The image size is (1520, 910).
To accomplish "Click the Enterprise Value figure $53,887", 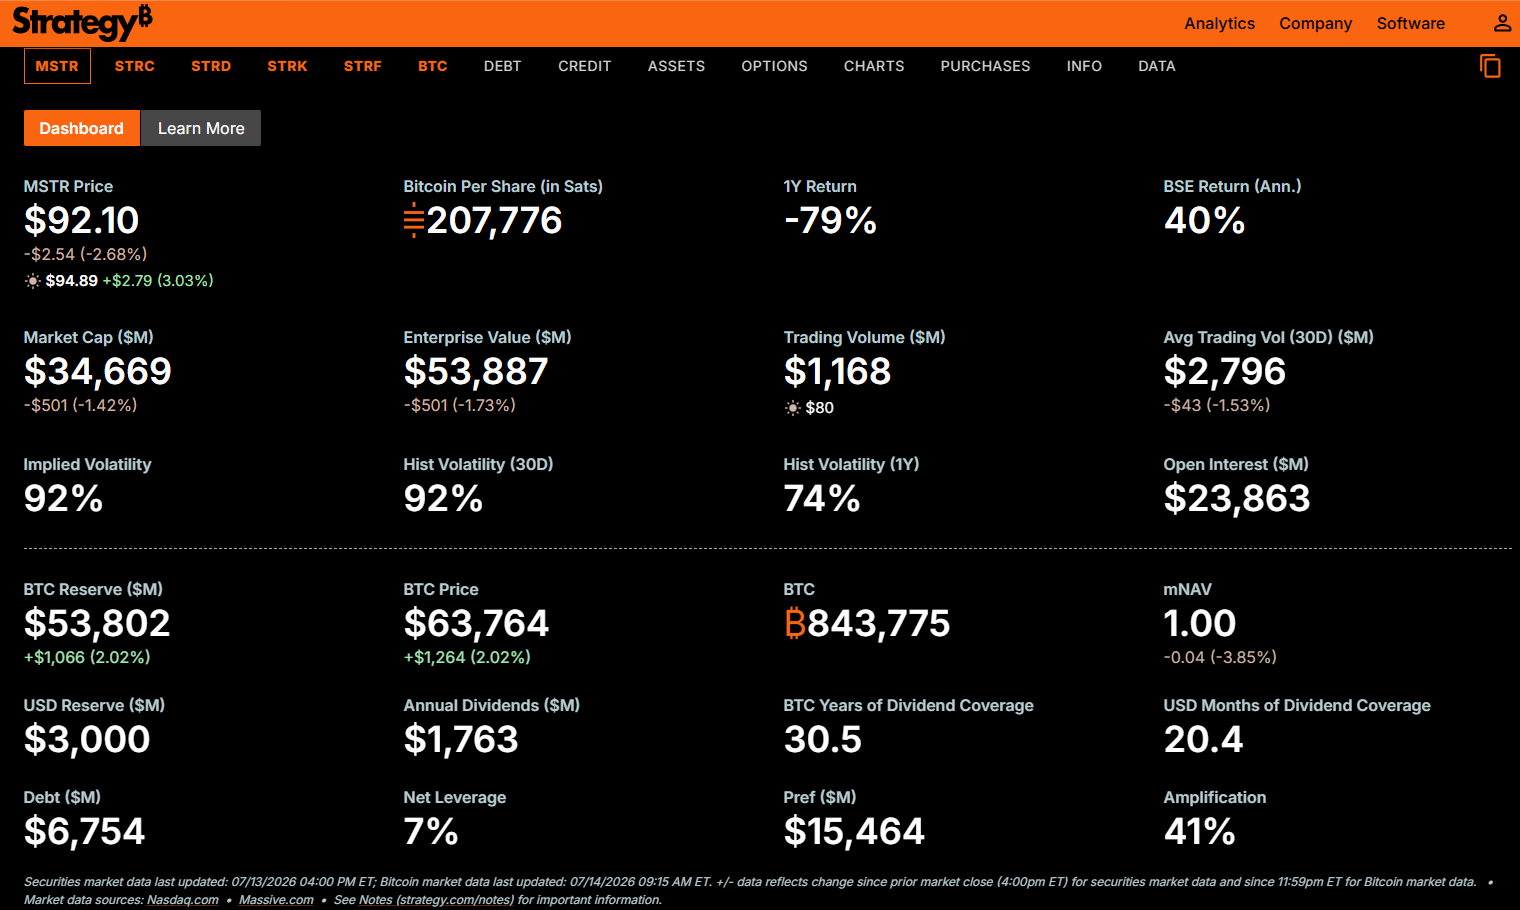I will 476,372.
